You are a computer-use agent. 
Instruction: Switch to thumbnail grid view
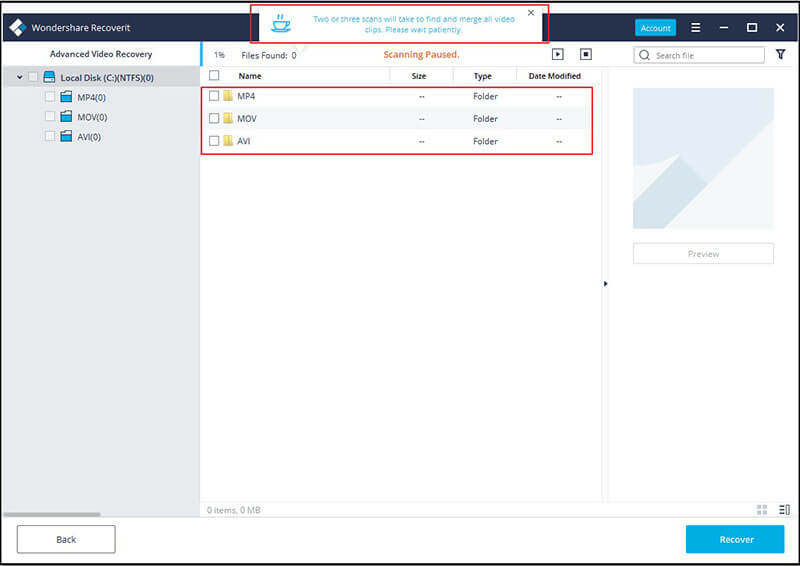[762, 509]
